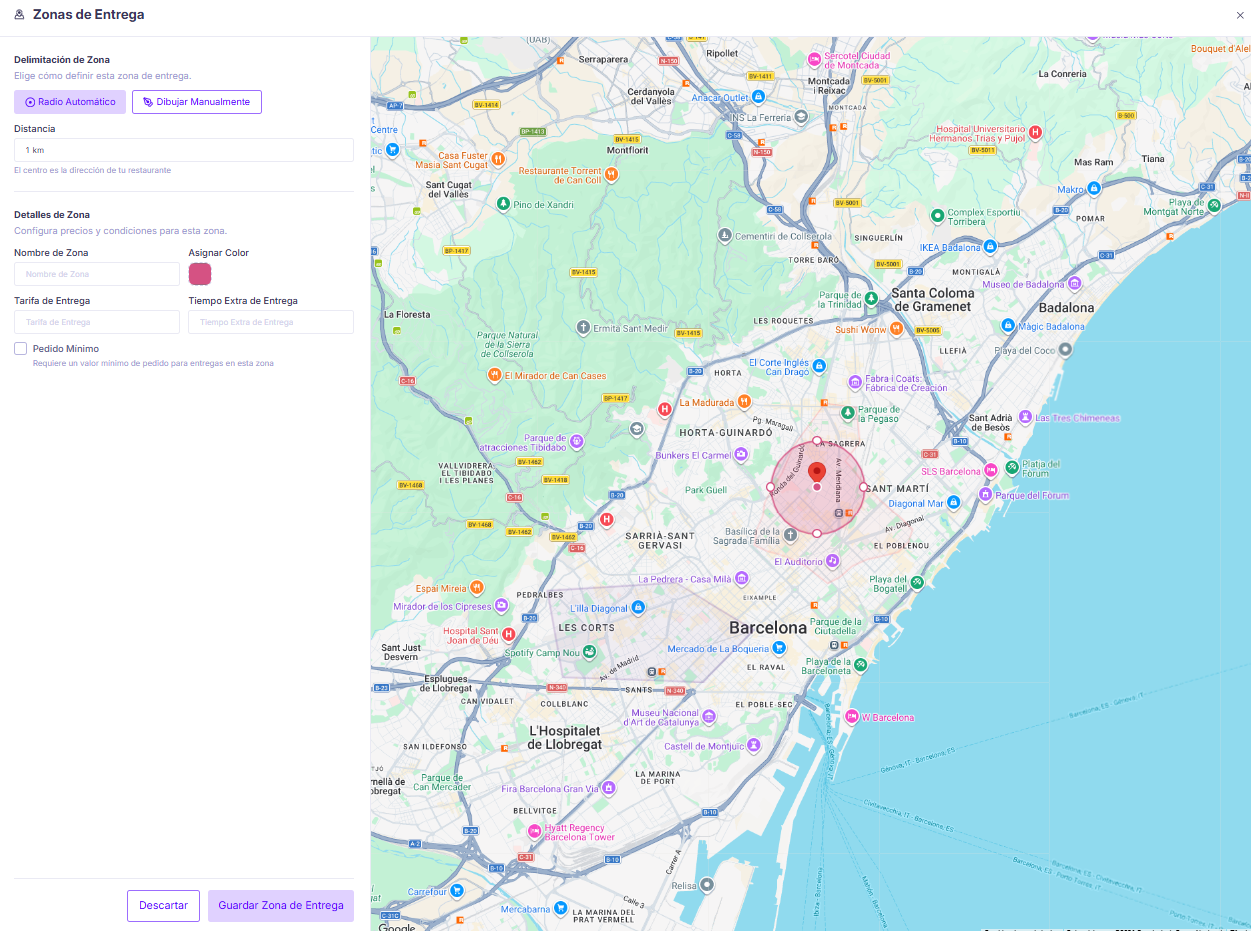Click Las Tres Chimeneas marker
The height and width of the screenshot is (931, 1251).
point(1025,418)
